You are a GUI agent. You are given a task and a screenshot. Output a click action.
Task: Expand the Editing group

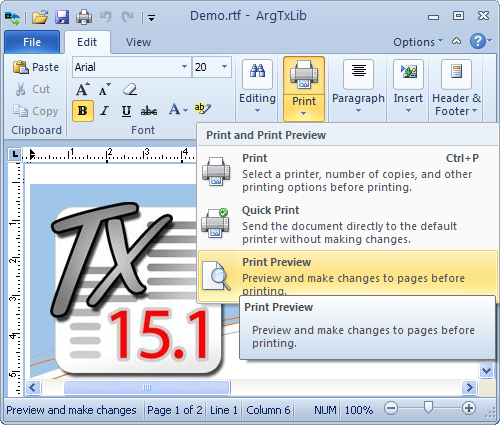click(257, 87)
